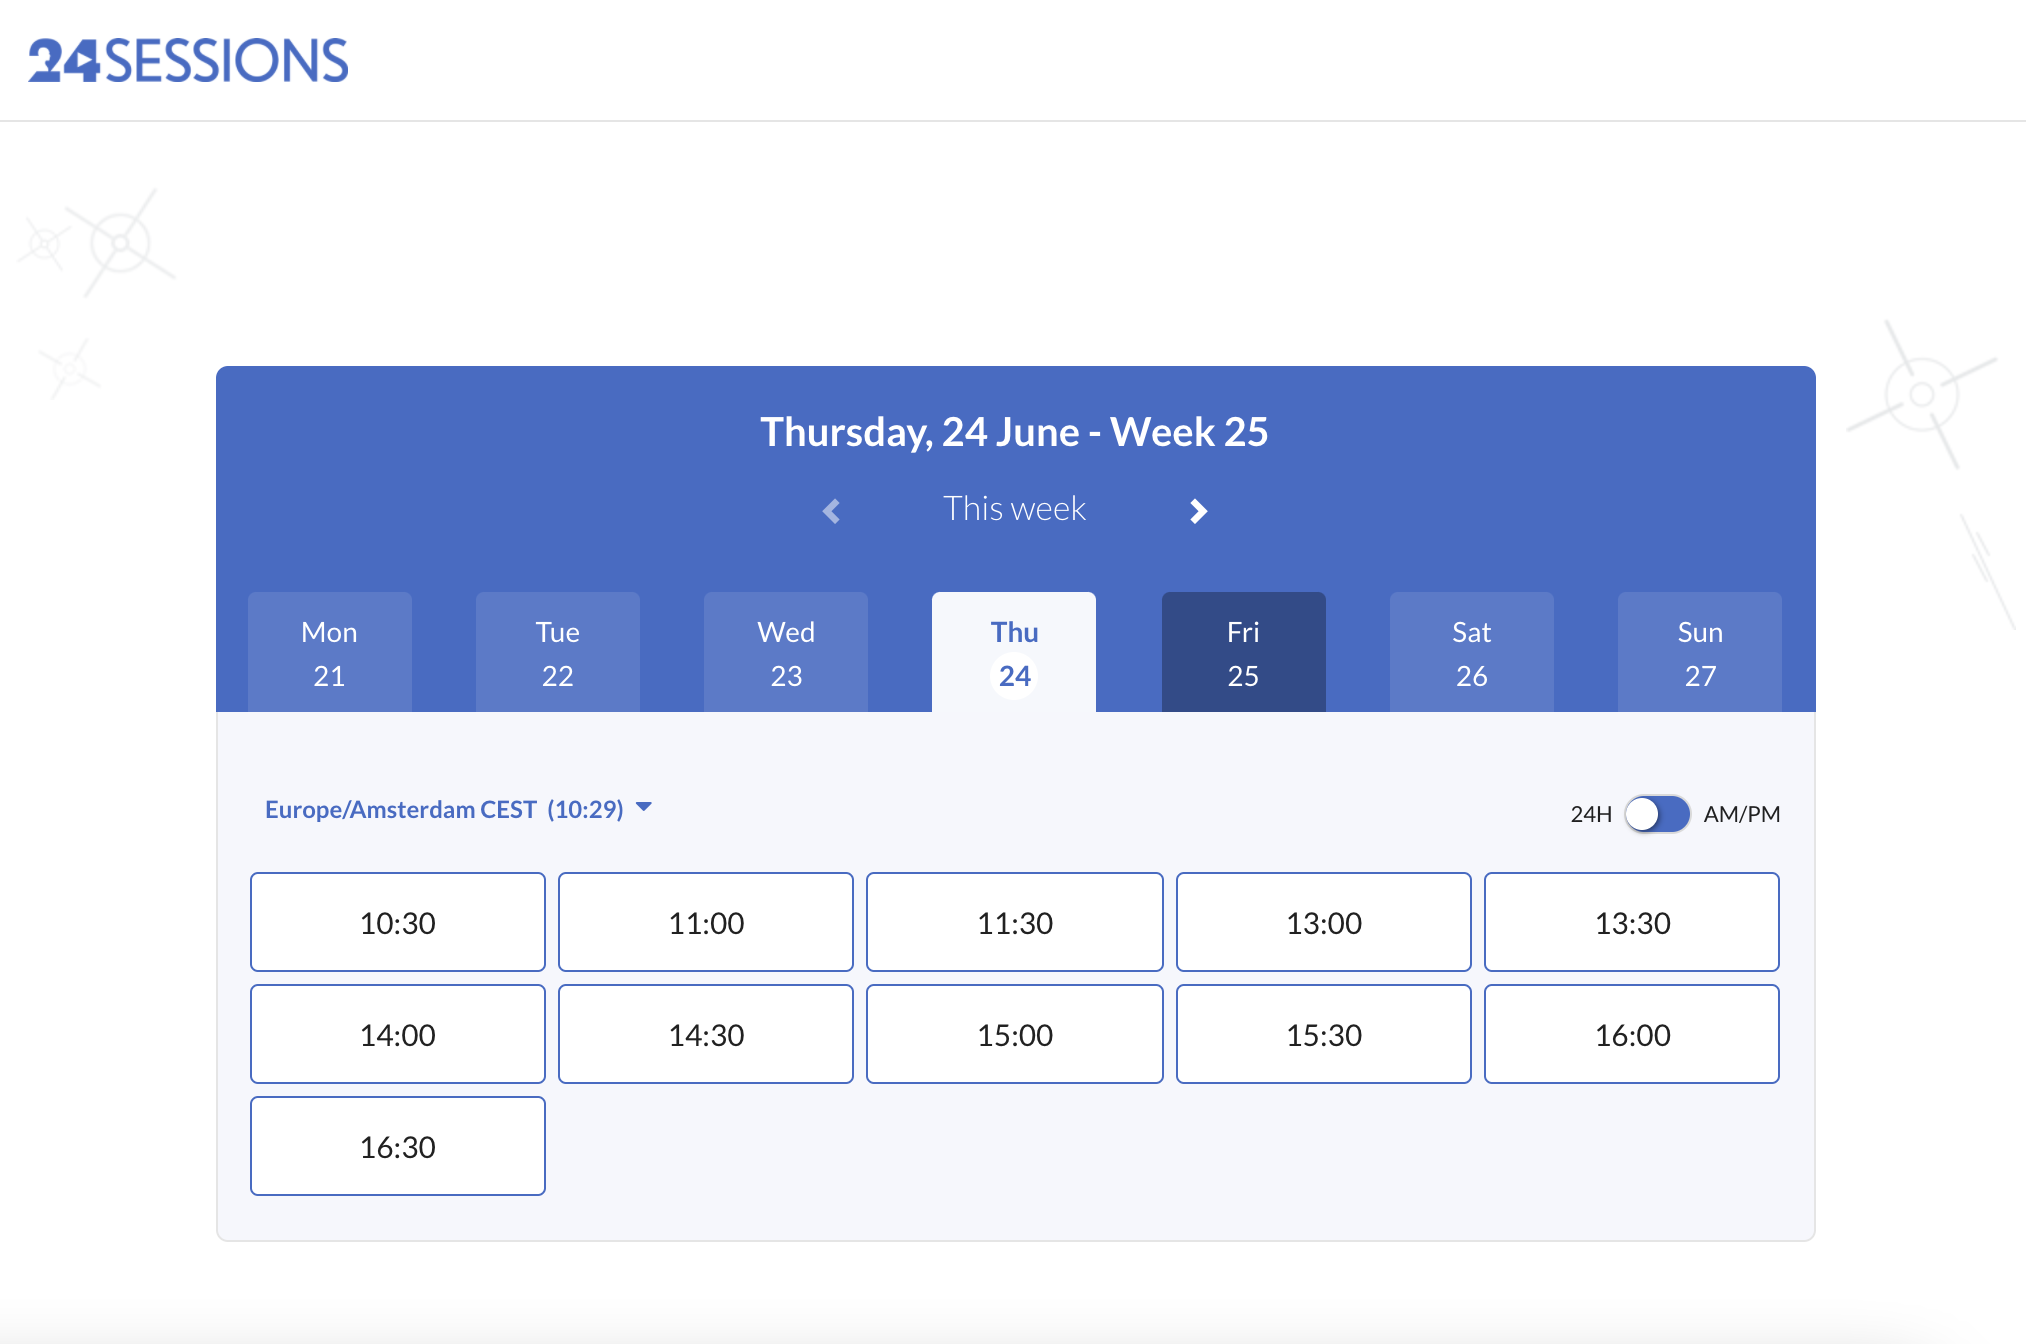Go to previous week with left chevron
2026x1344 pixels.
point(831,511)
